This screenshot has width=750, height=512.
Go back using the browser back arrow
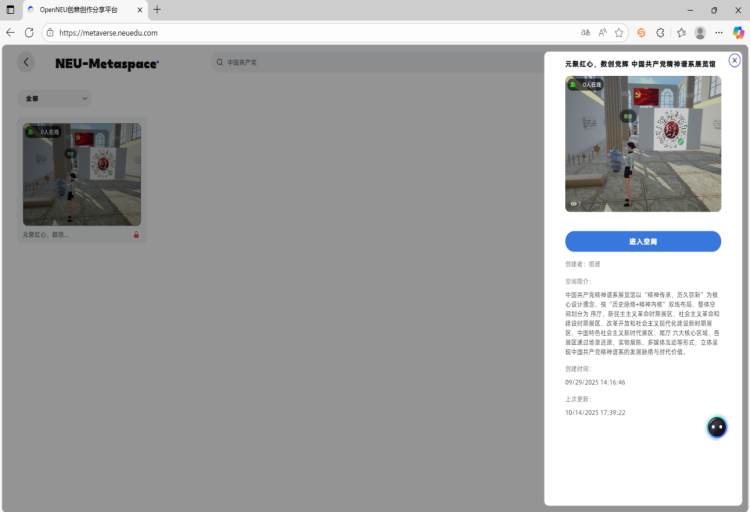pos(10,32)
